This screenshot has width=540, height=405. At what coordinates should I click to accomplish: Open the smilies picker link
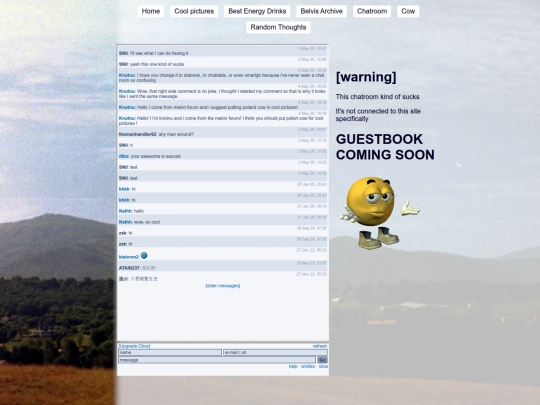coord(308,366)
